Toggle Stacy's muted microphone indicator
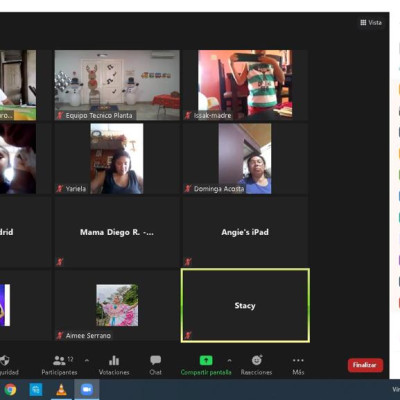Screen dimensions: 400x400 pos(188,335)
